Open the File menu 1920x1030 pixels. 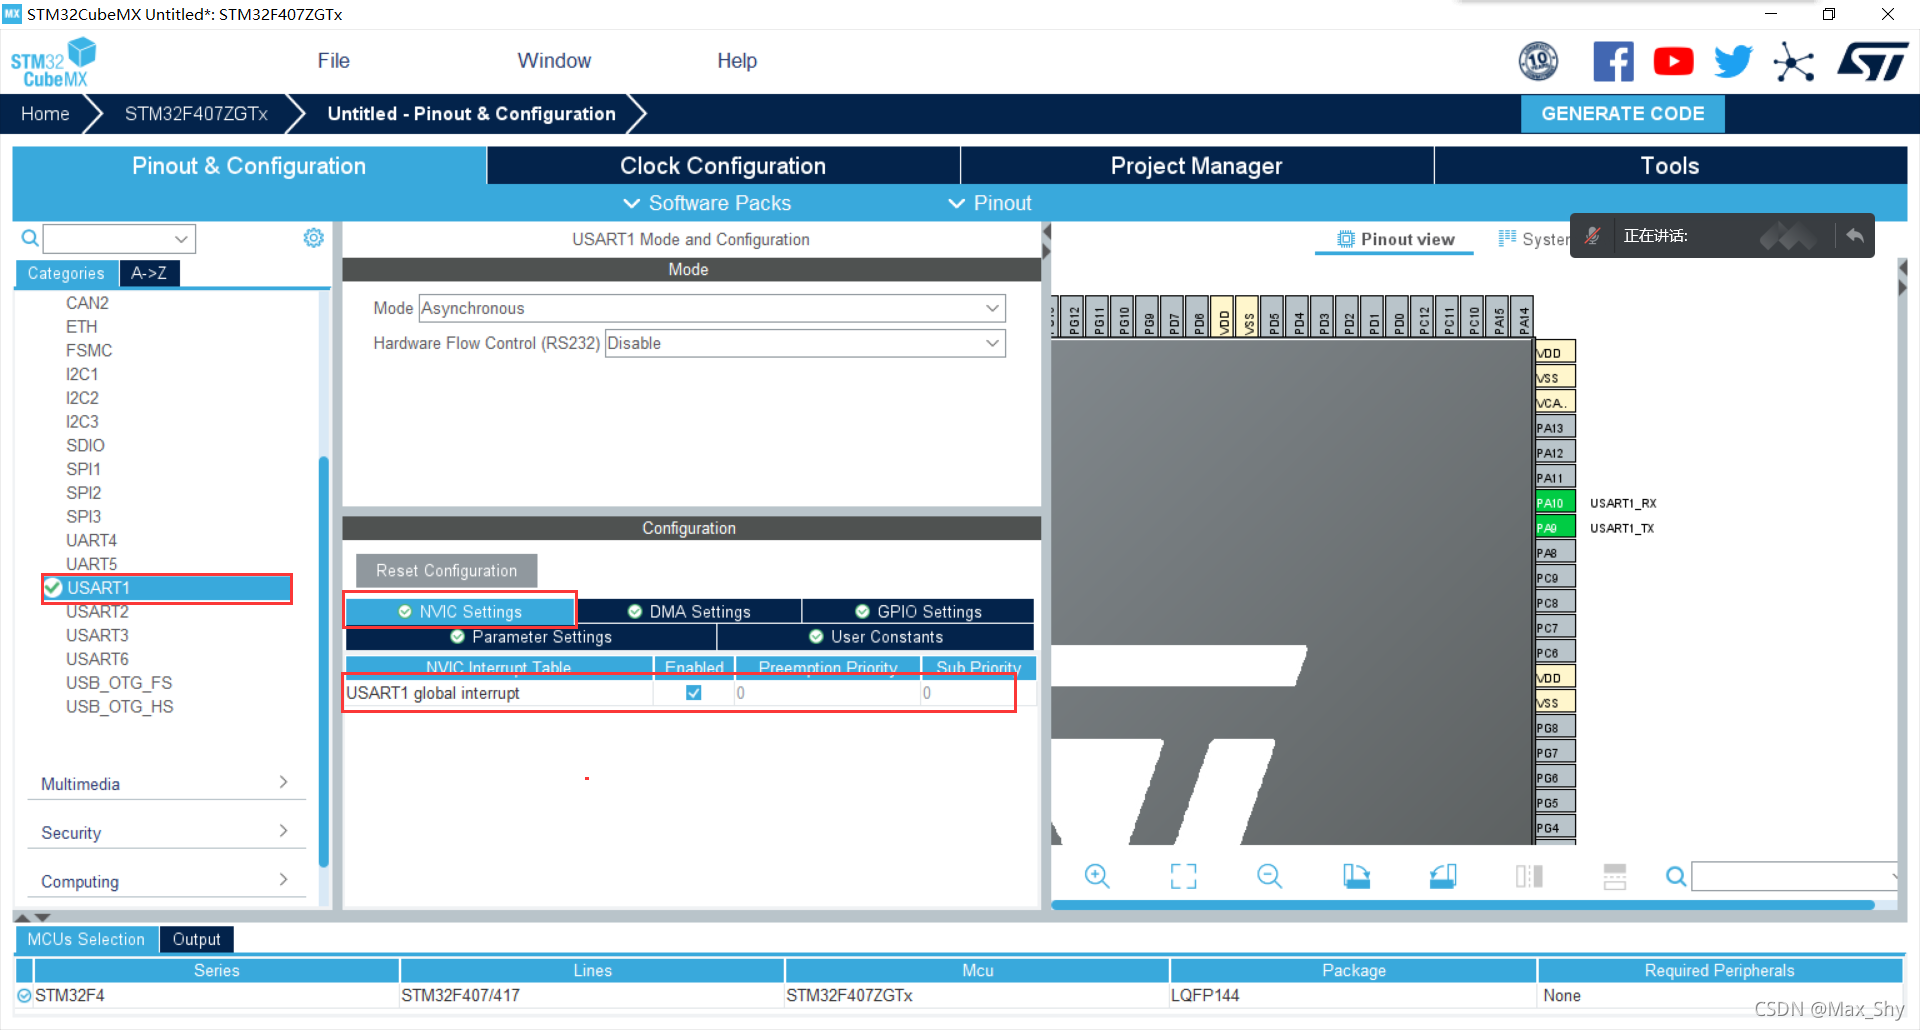333,61
